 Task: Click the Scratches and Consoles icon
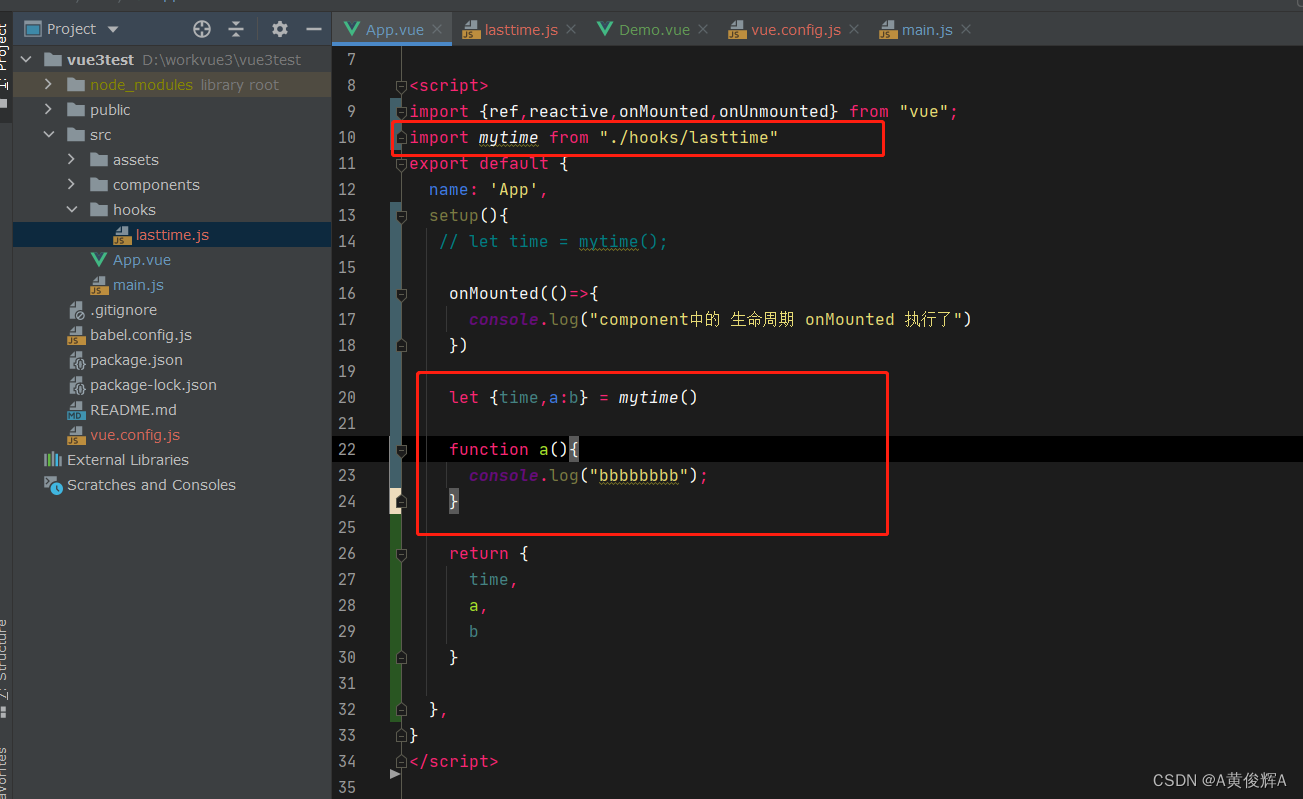(53, 485)
